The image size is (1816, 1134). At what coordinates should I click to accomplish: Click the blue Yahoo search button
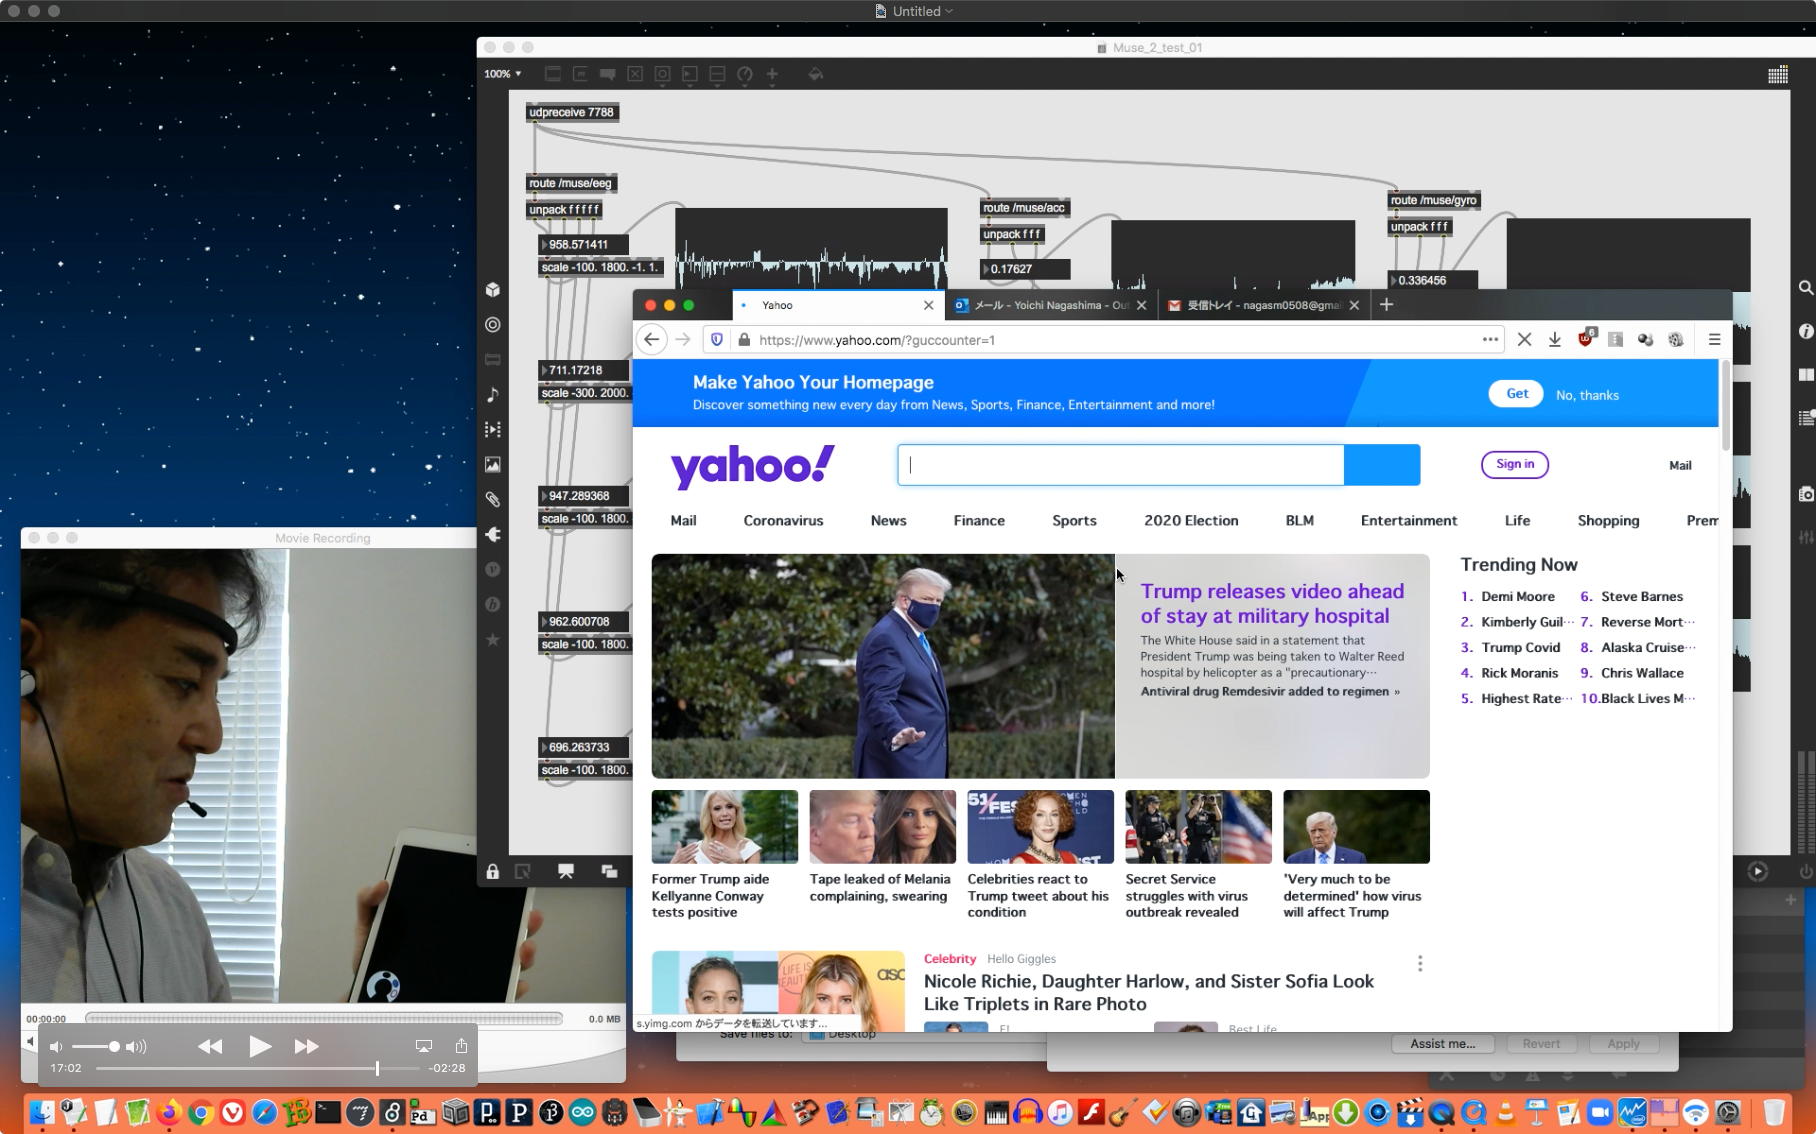tap(1382, 465)
